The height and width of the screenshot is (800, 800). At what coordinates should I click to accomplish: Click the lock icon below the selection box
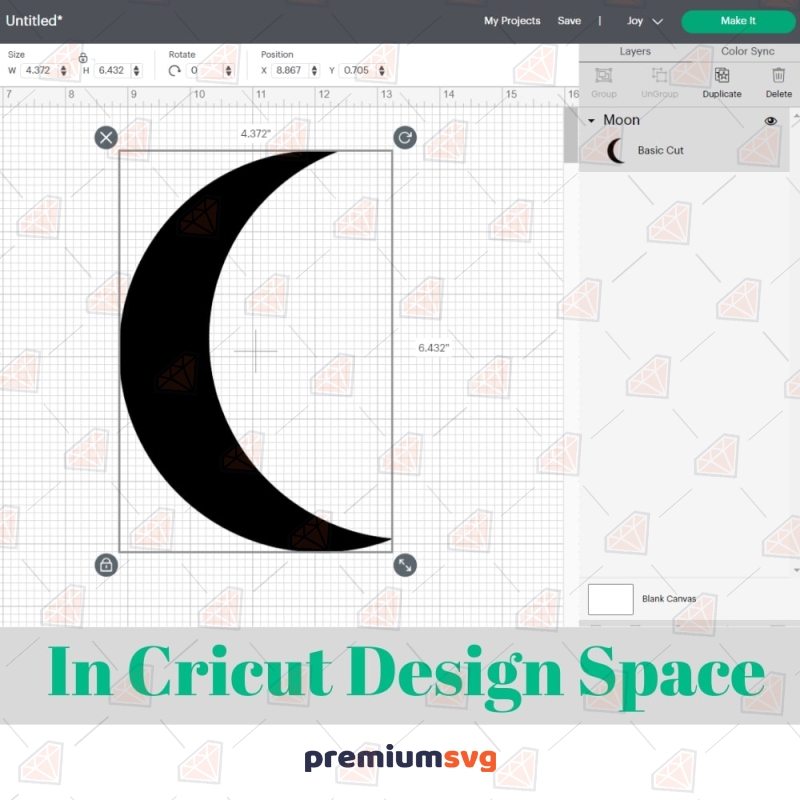point(106,565)
